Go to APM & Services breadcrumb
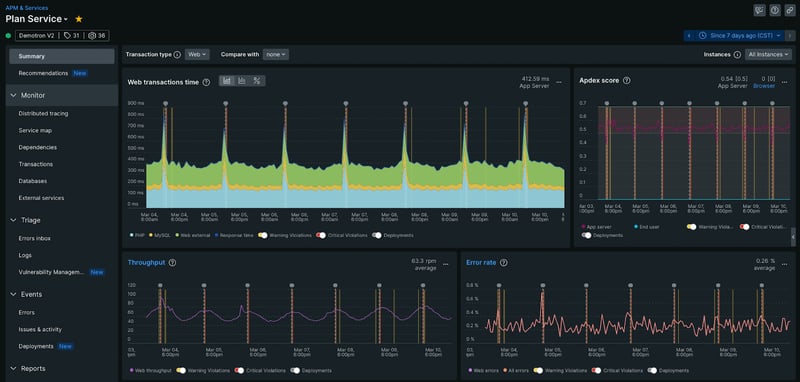This screenshot has width=800, height=382. point(27,8)
